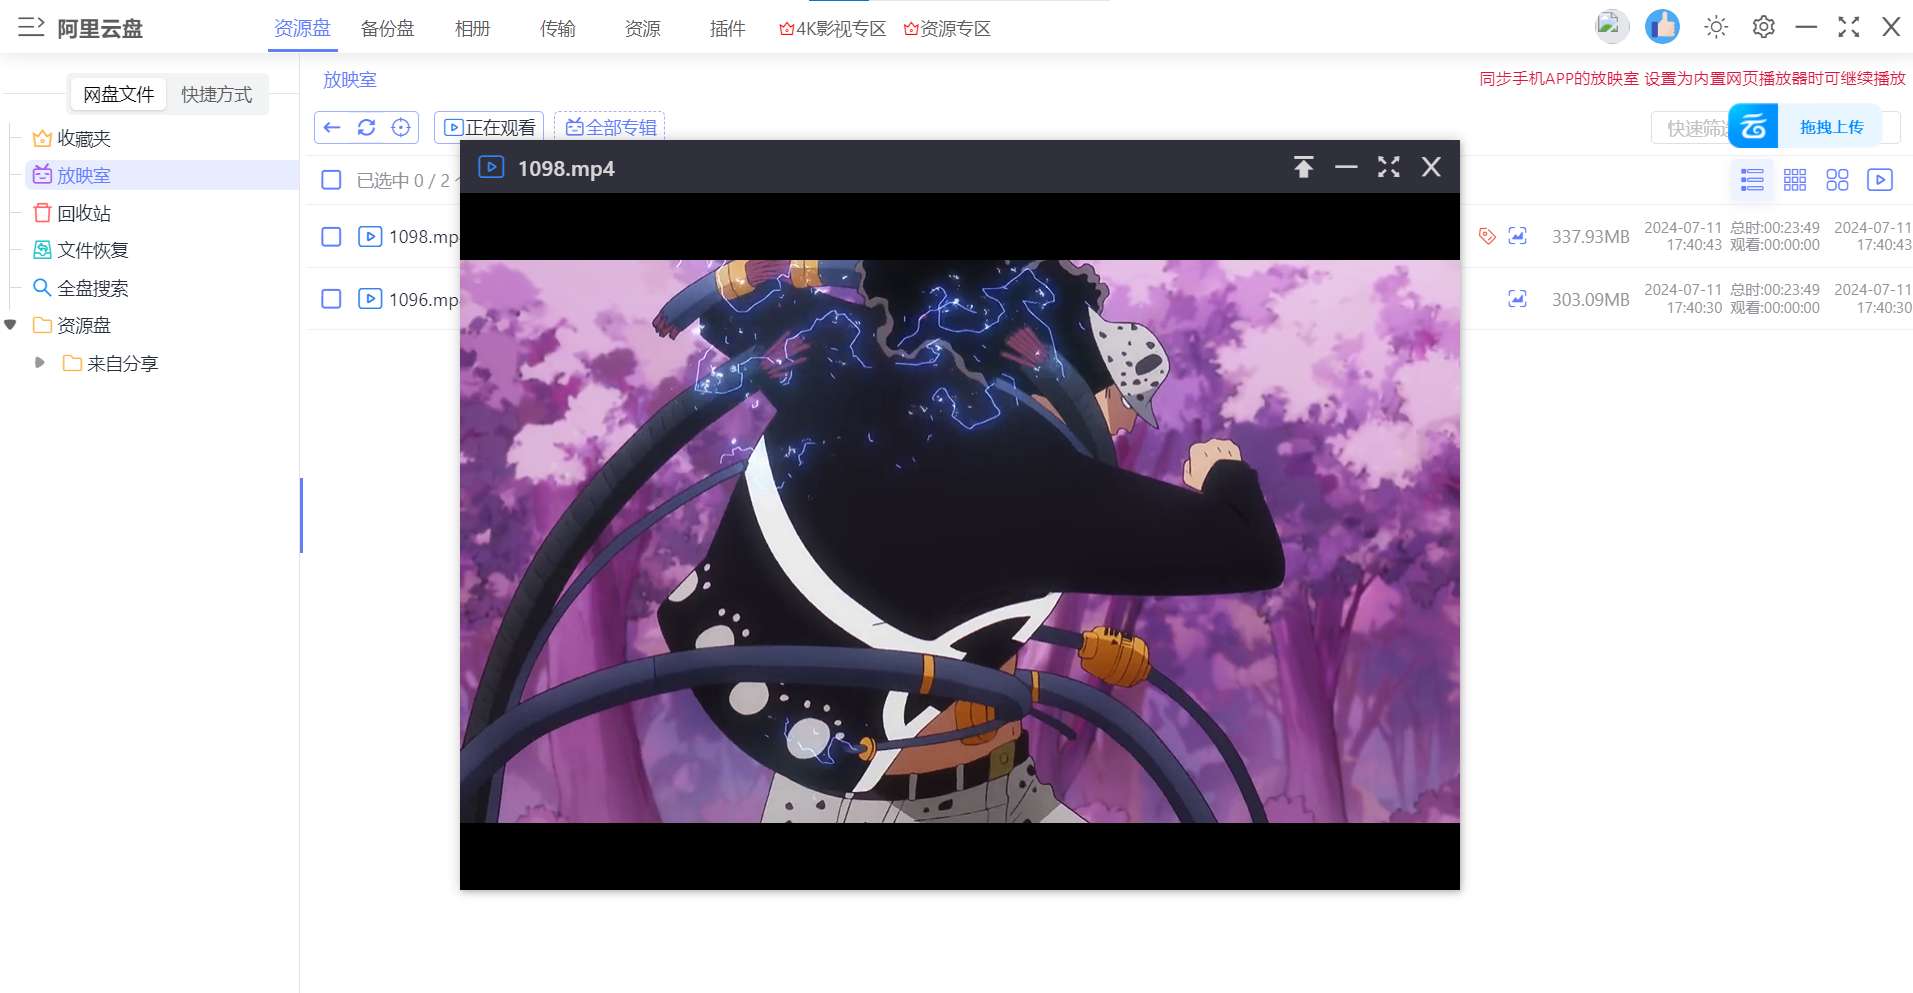
Task: Click the 1098.mp4 video frame
Action: point(960,541)
